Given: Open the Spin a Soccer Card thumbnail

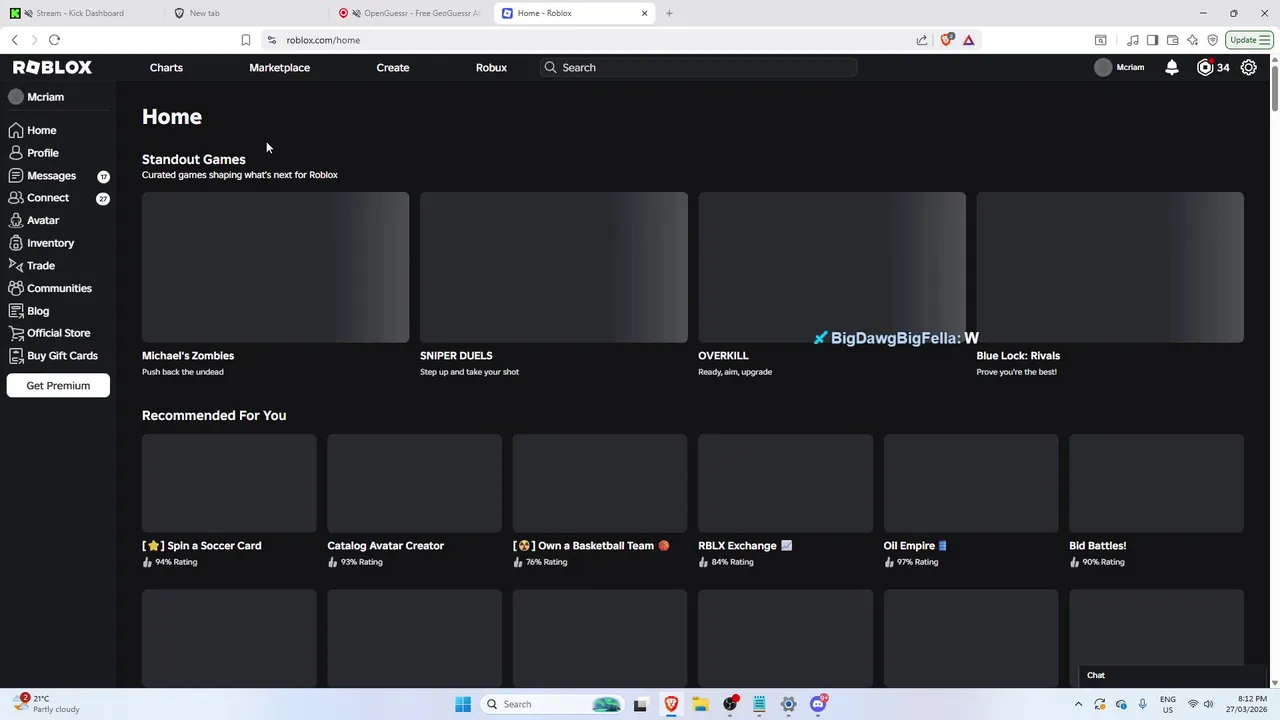Looking at the screenshot, I should [229, 483].
